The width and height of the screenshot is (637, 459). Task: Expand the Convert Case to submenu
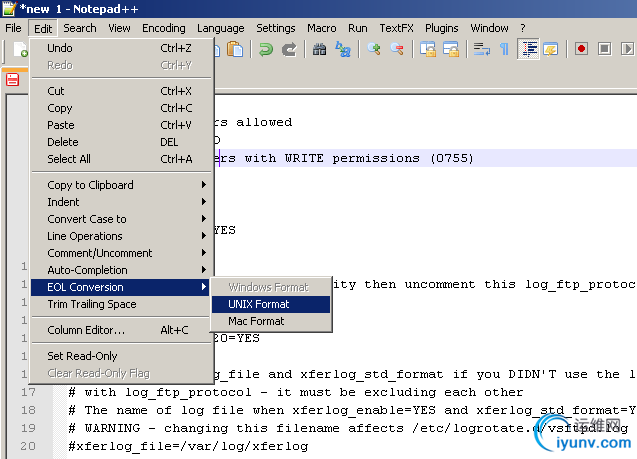tap(121, 219)
